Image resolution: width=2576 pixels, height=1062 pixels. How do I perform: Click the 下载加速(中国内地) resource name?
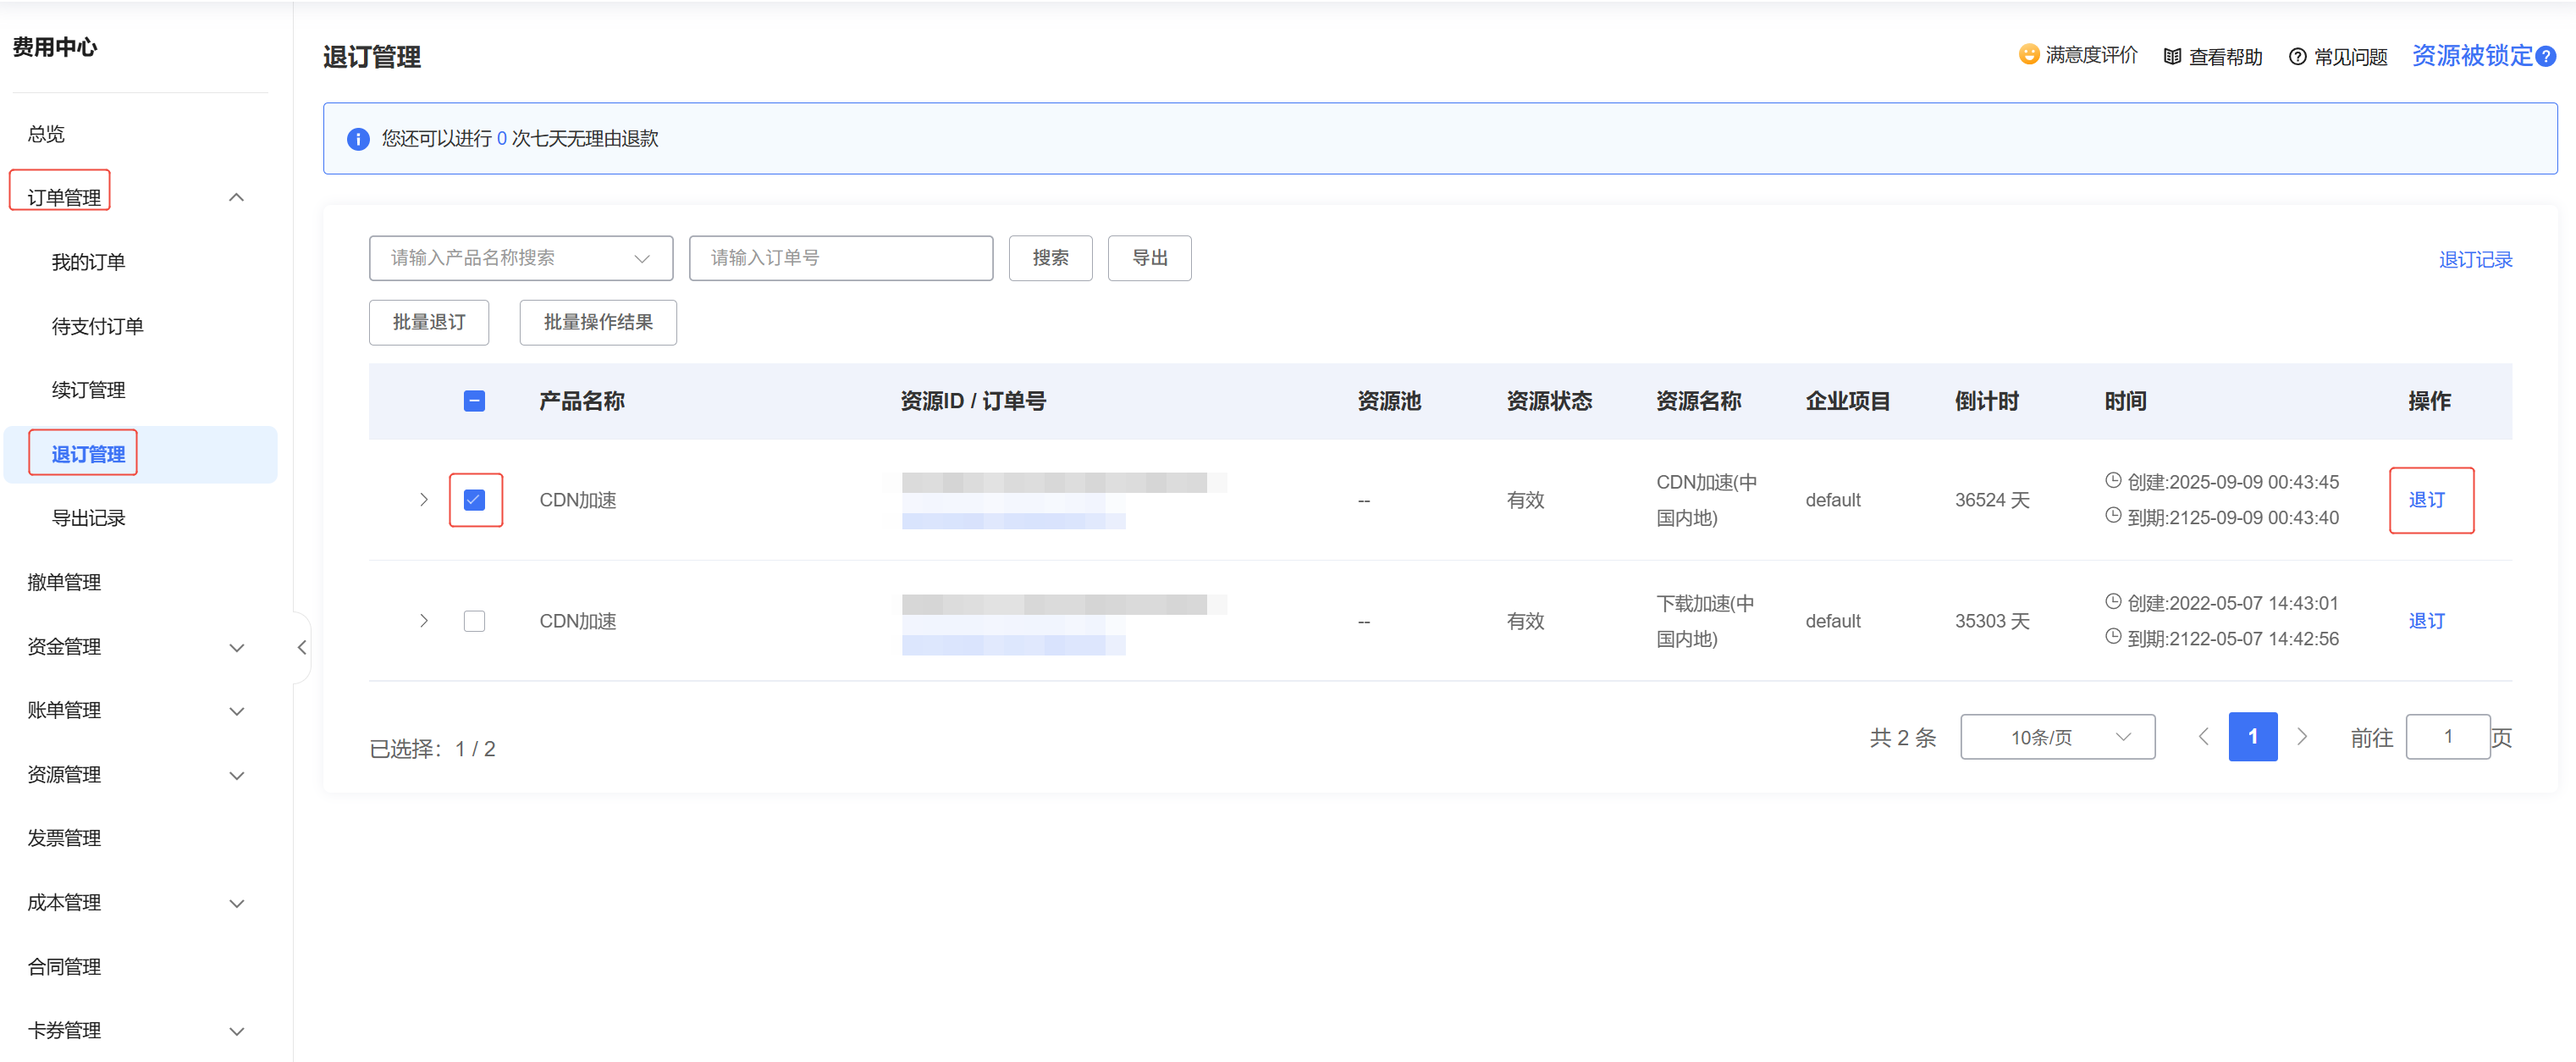(1705, 621)
